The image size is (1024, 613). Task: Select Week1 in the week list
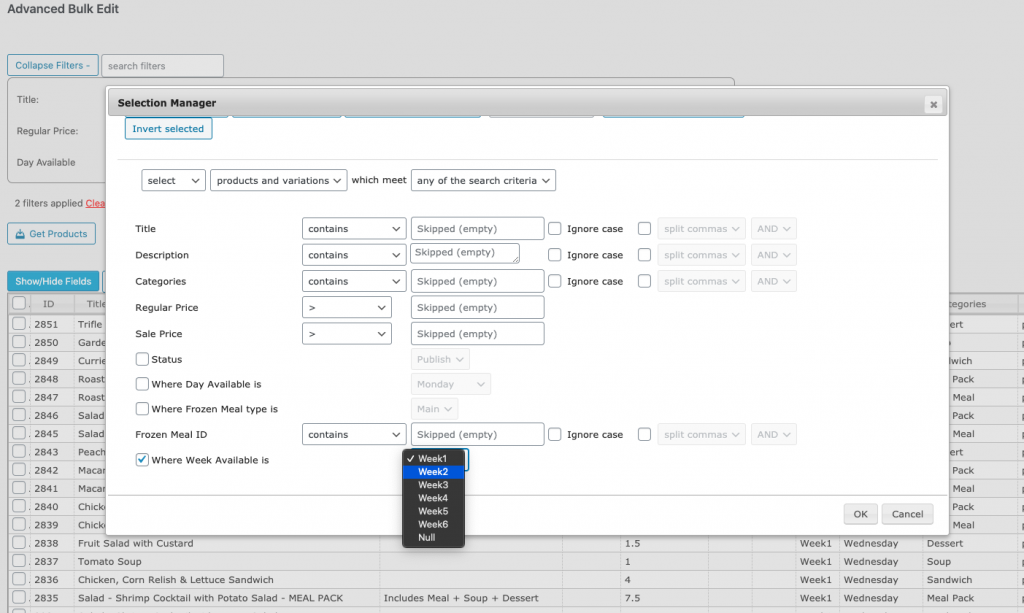click(x=434, y=458)
